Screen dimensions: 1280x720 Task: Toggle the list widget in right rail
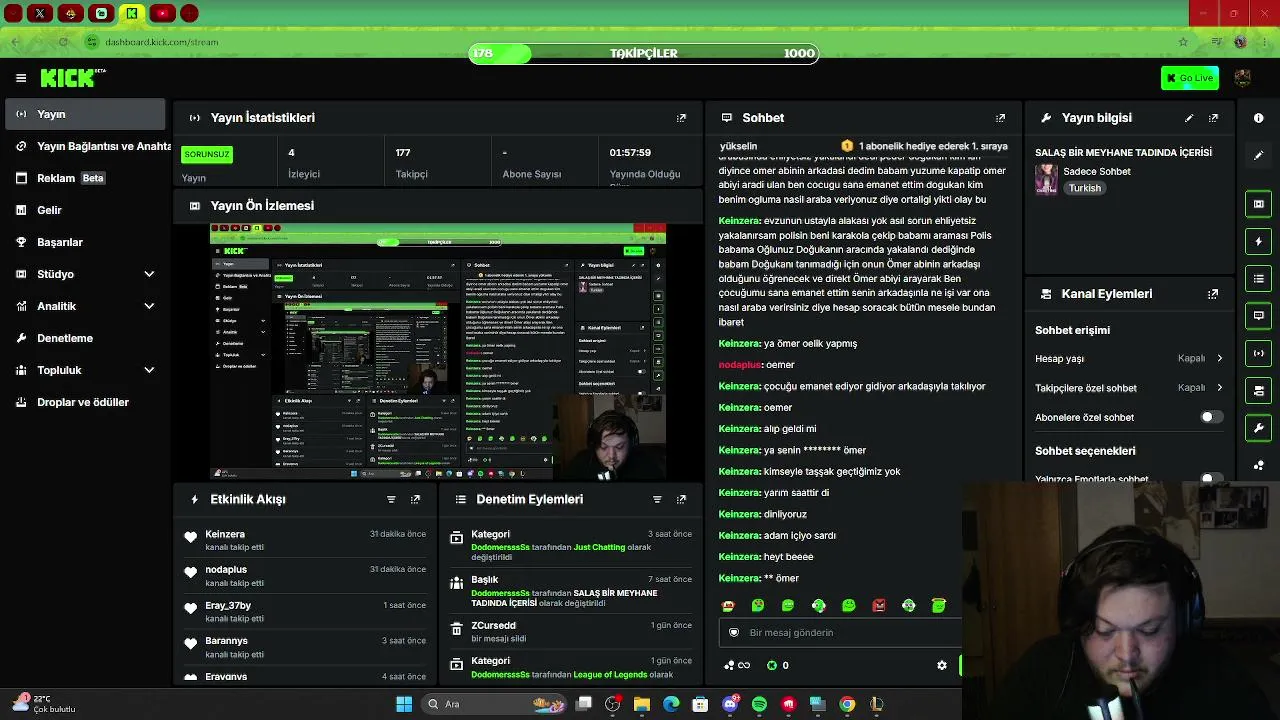click(1259, 278)
